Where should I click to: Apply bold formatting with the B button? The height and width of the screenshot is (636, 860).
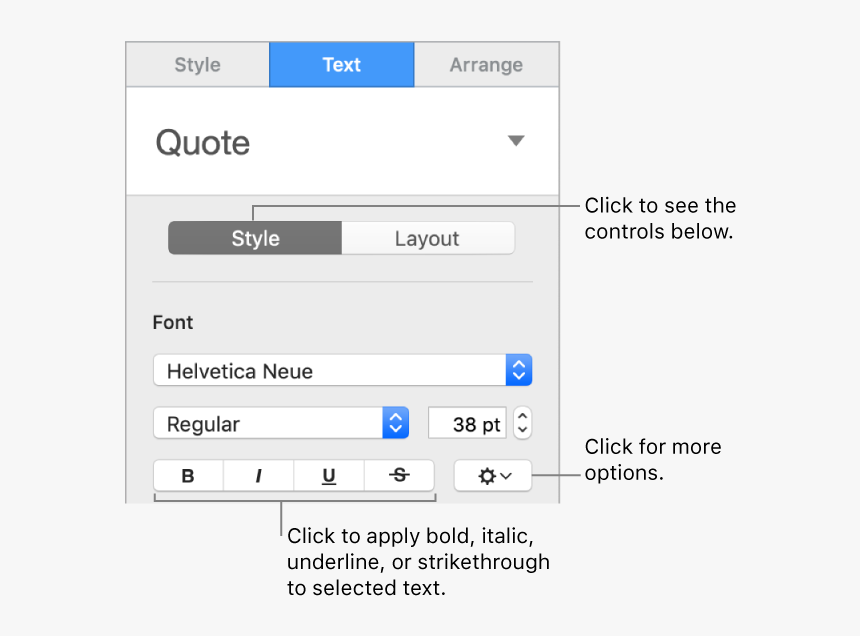pyautogui.click(x=188, y=476)
